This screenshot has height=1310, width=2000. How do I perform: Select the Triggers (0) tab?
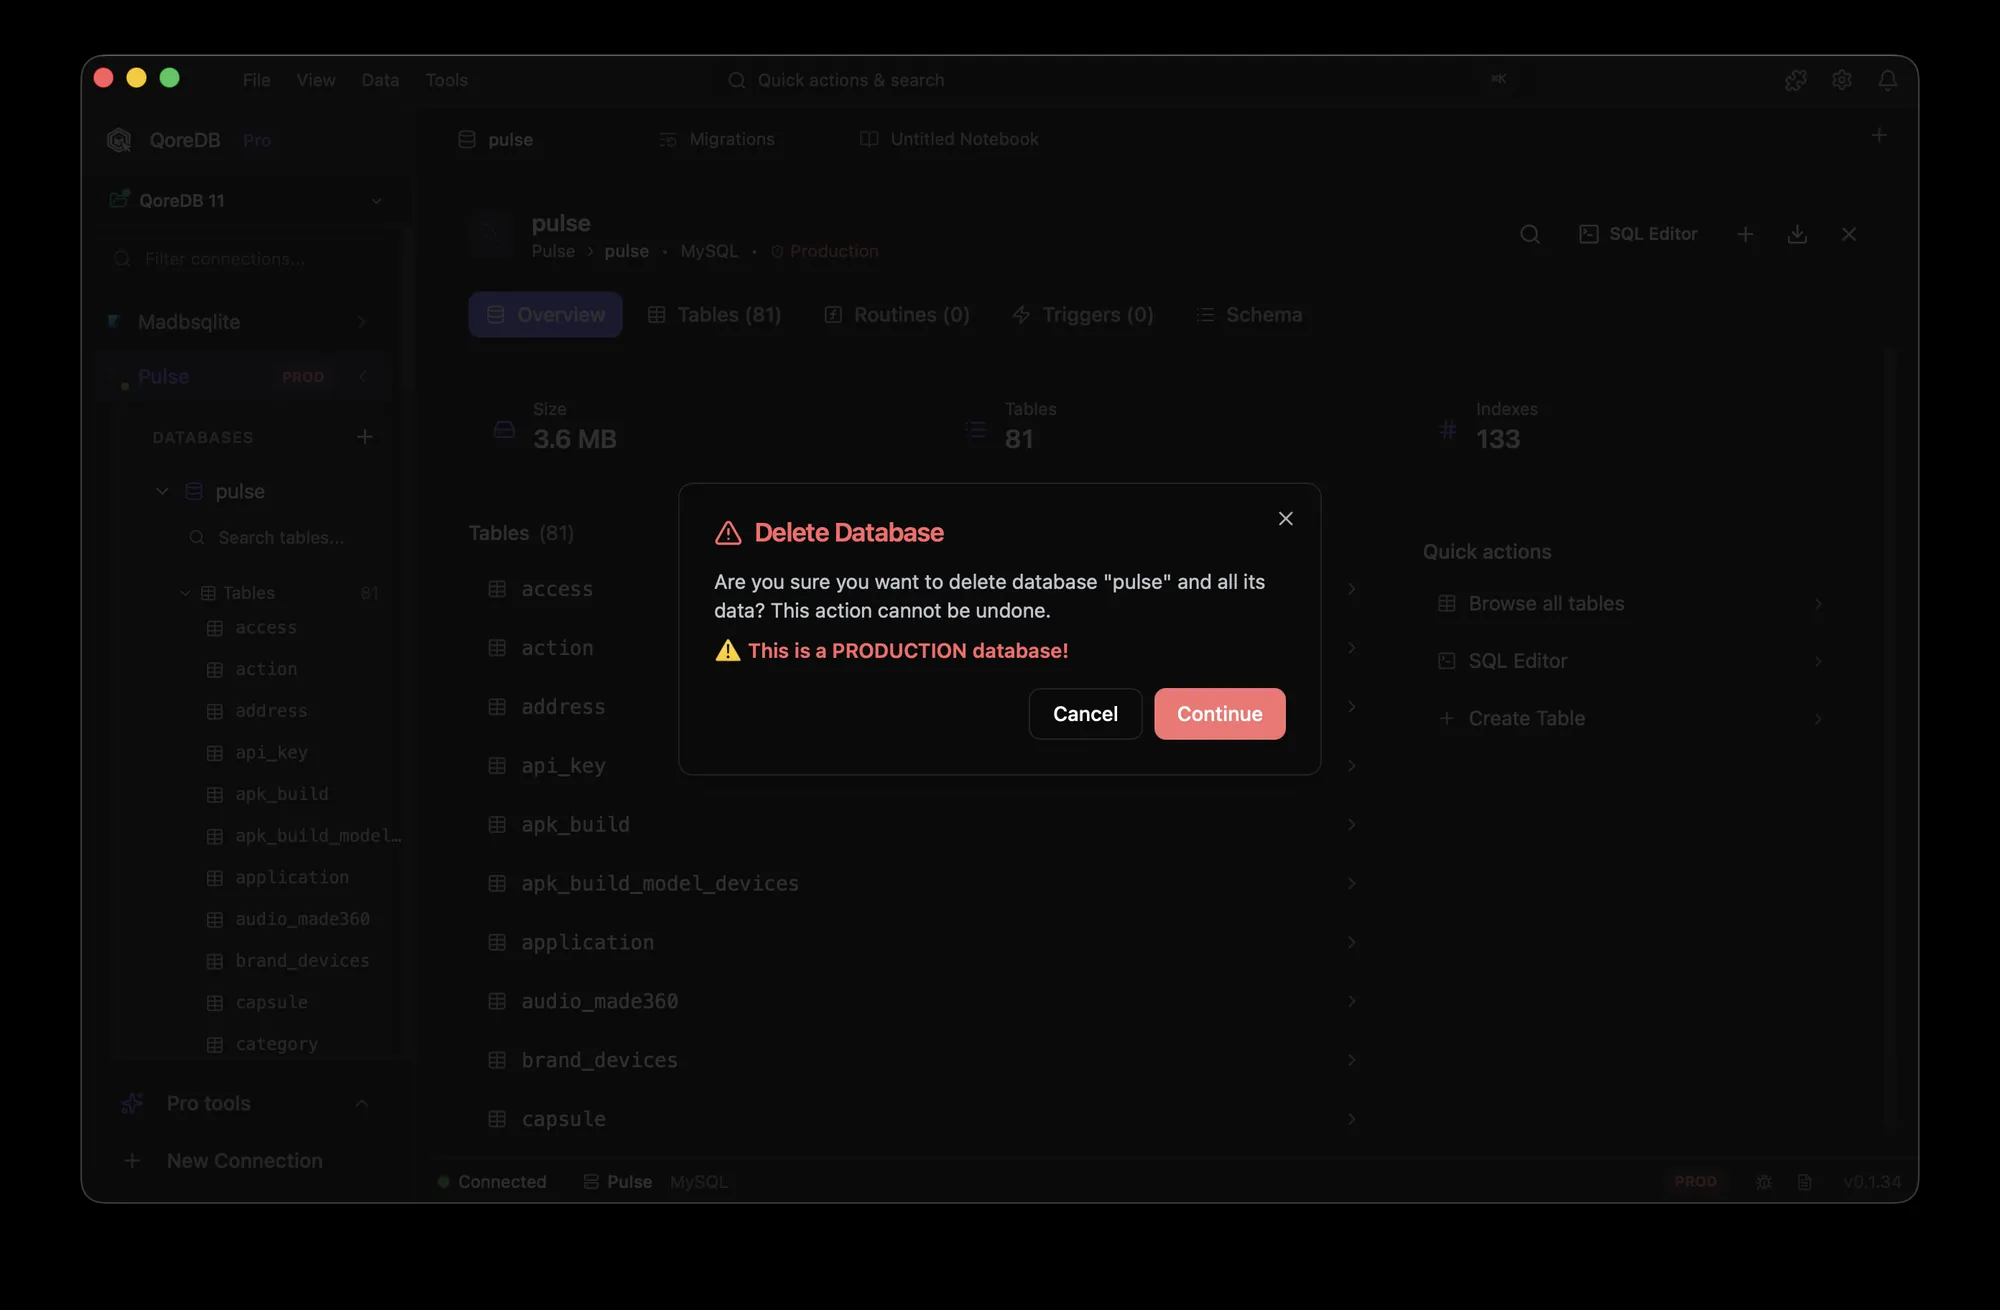coord(1083,315)
